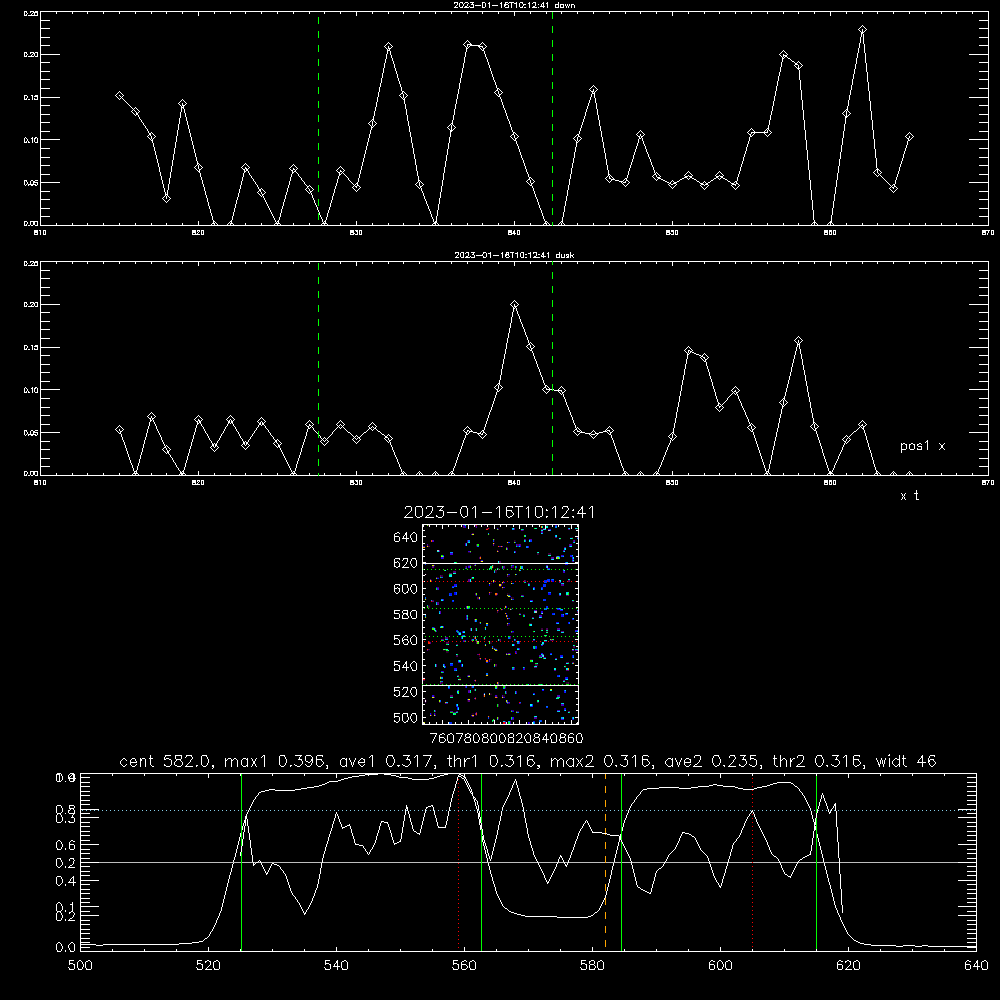
Task: Click the left green dashed line in the dusk plot
Action: tap(318, 369)
